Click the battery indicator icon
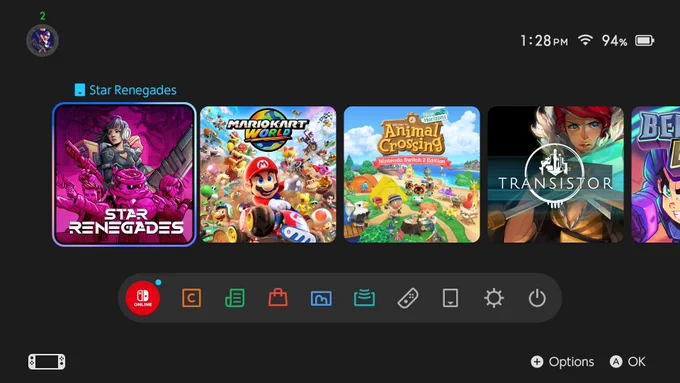 click(644, 41)
